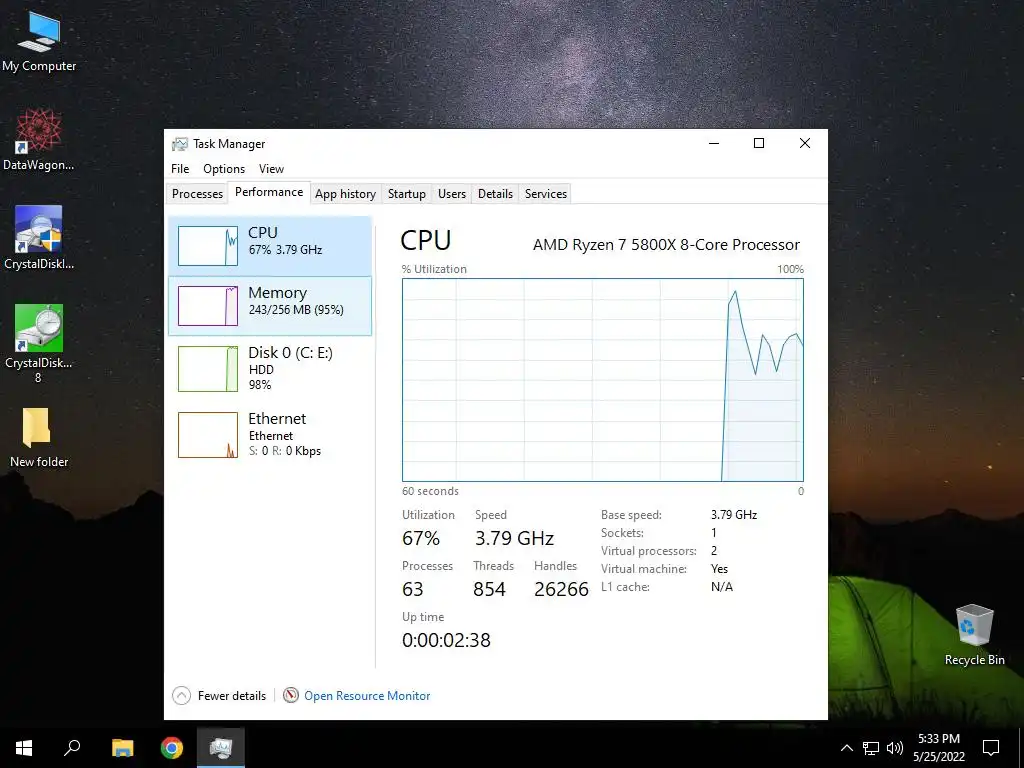Click the AMD Ryzen 7 5800X processor name
This screenshot has height=768, width=1024.
point(666,245)
